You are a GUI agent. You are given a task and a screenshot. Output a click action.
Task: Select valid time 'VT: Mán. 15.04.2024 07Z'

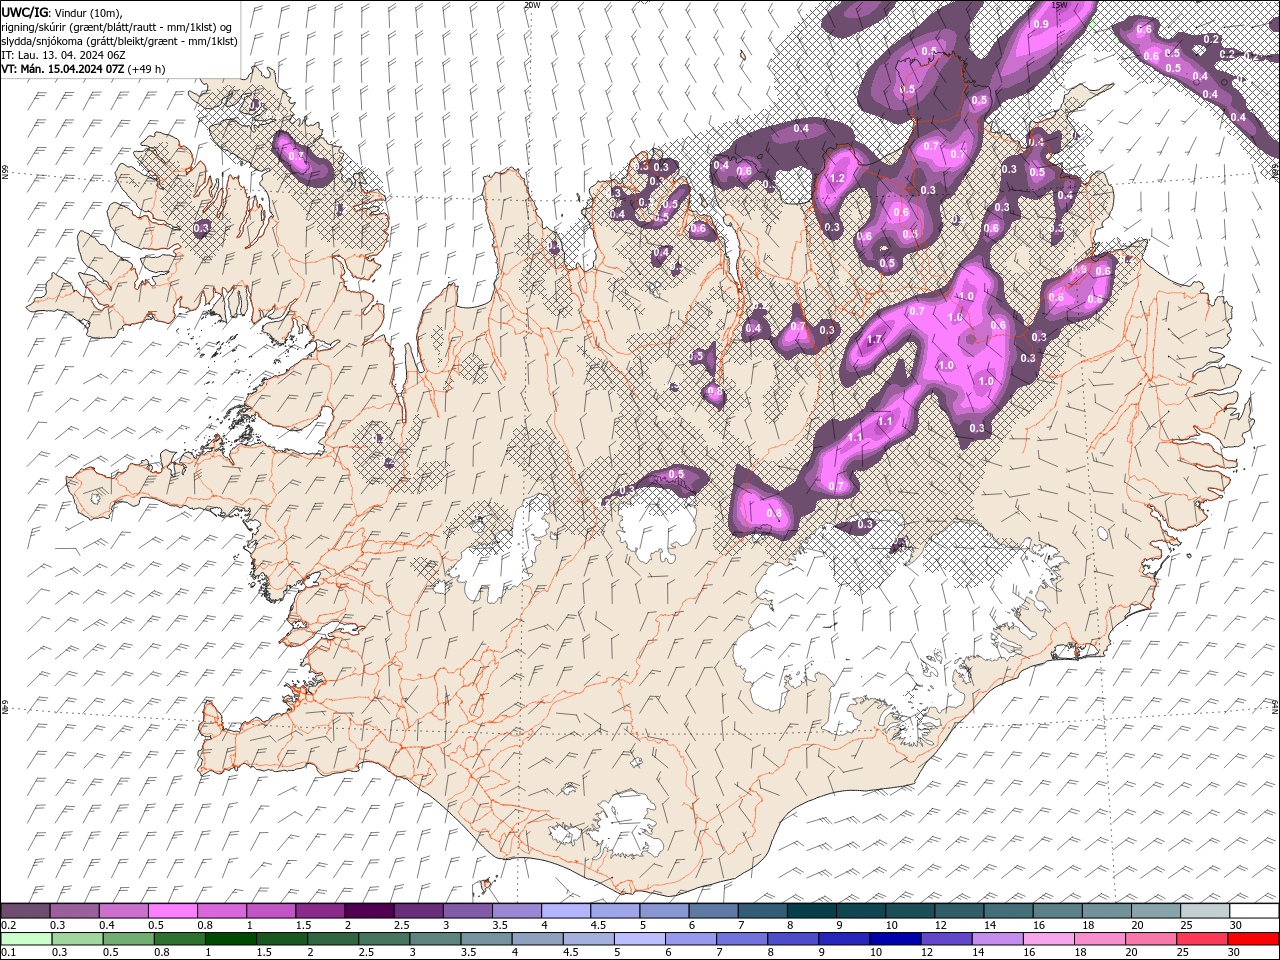(x=63, y=69)
